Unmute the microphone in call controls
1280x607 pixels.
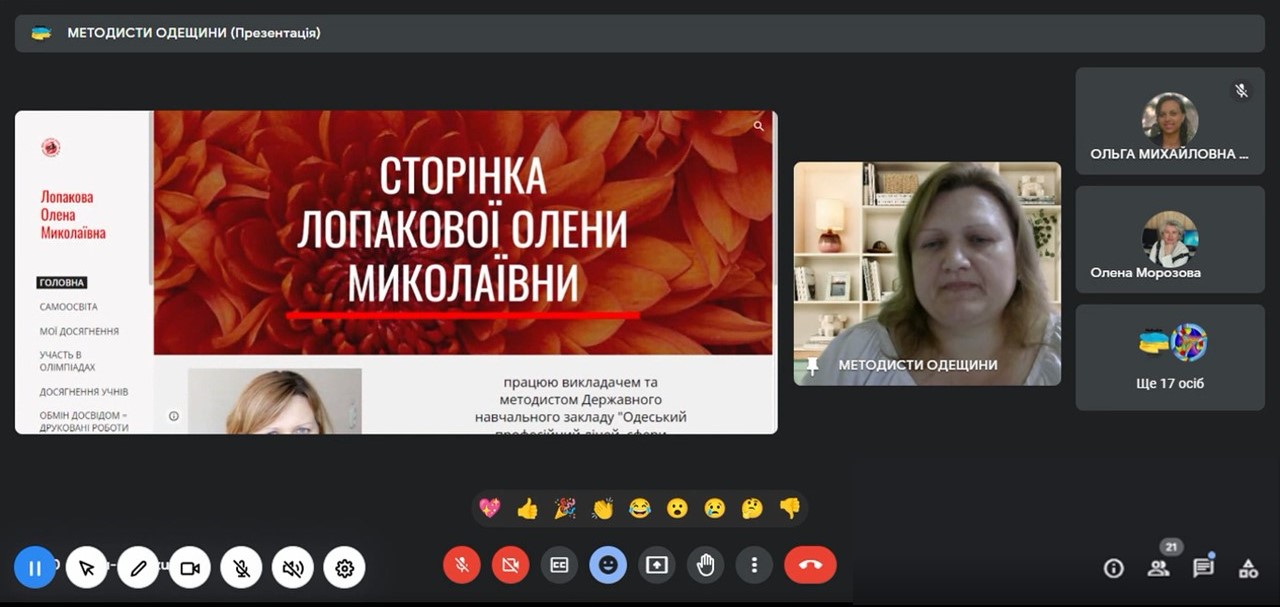(x=461, y=565)
